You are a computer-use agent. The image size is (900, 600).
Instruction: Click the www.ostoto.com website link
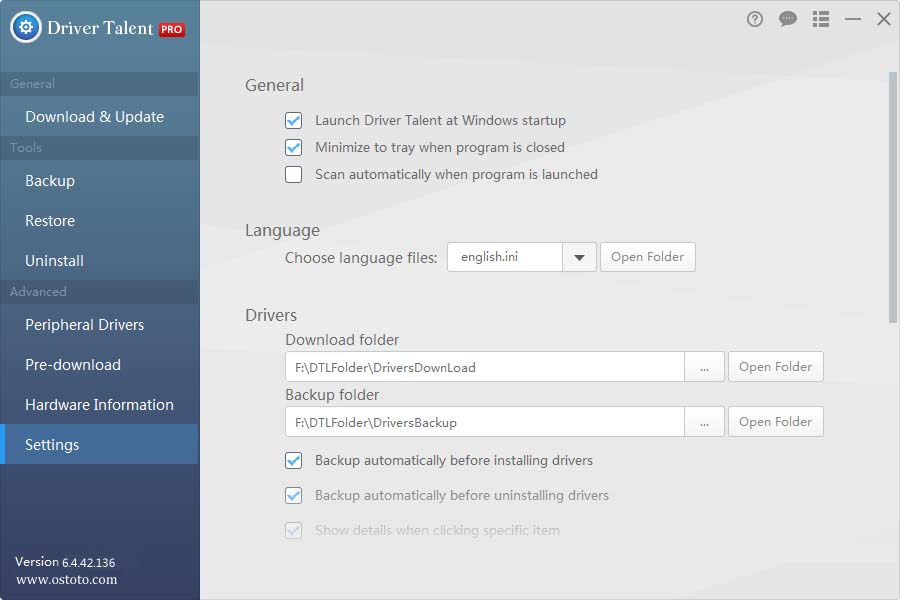[x=67, y=580]
